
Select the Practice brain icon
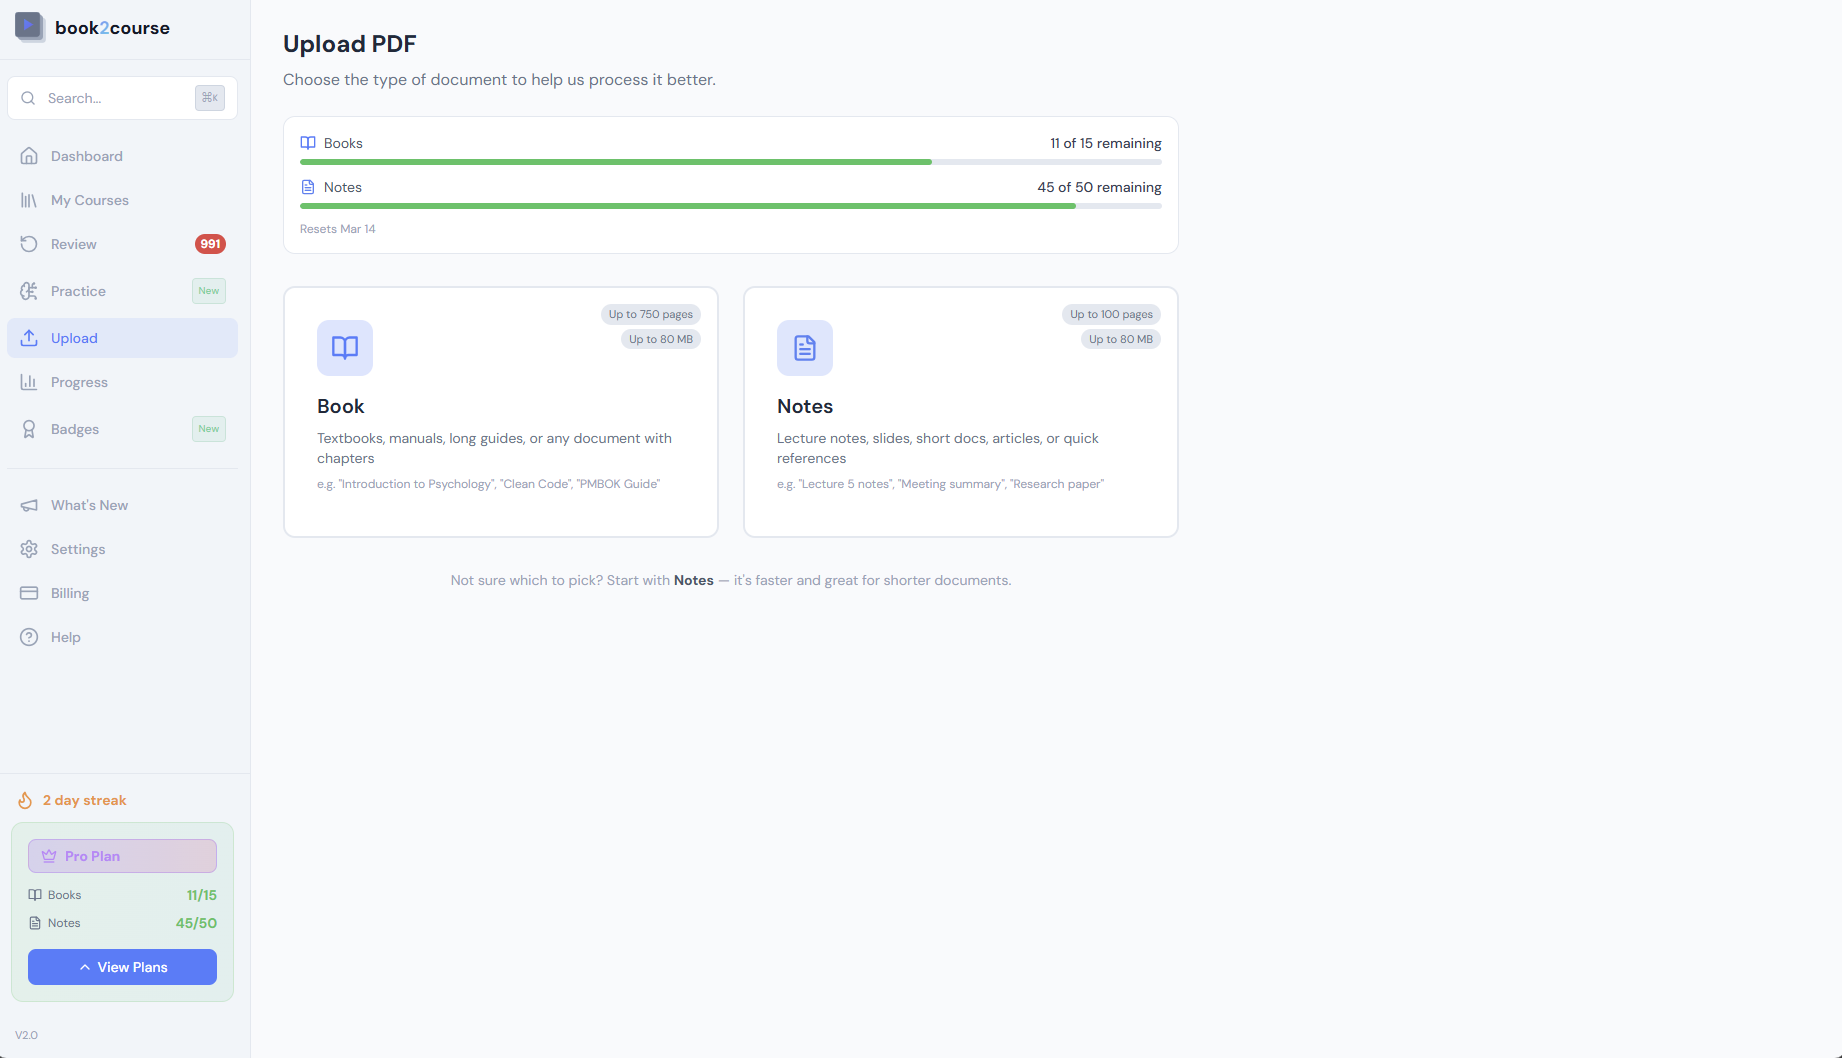30,291
